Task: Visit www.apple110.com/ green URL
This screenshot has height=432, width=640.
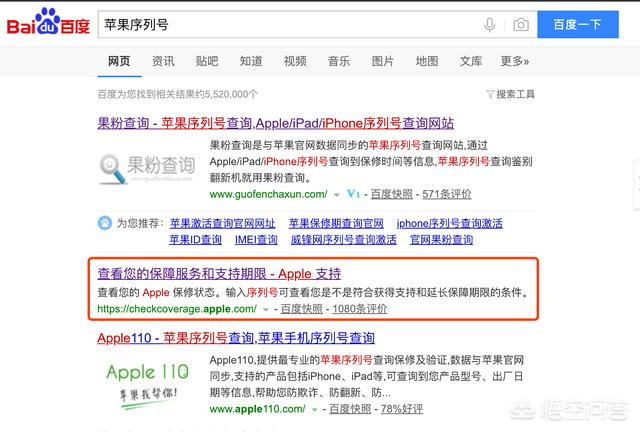Action: pyautogui.click(x=257, y=409)
